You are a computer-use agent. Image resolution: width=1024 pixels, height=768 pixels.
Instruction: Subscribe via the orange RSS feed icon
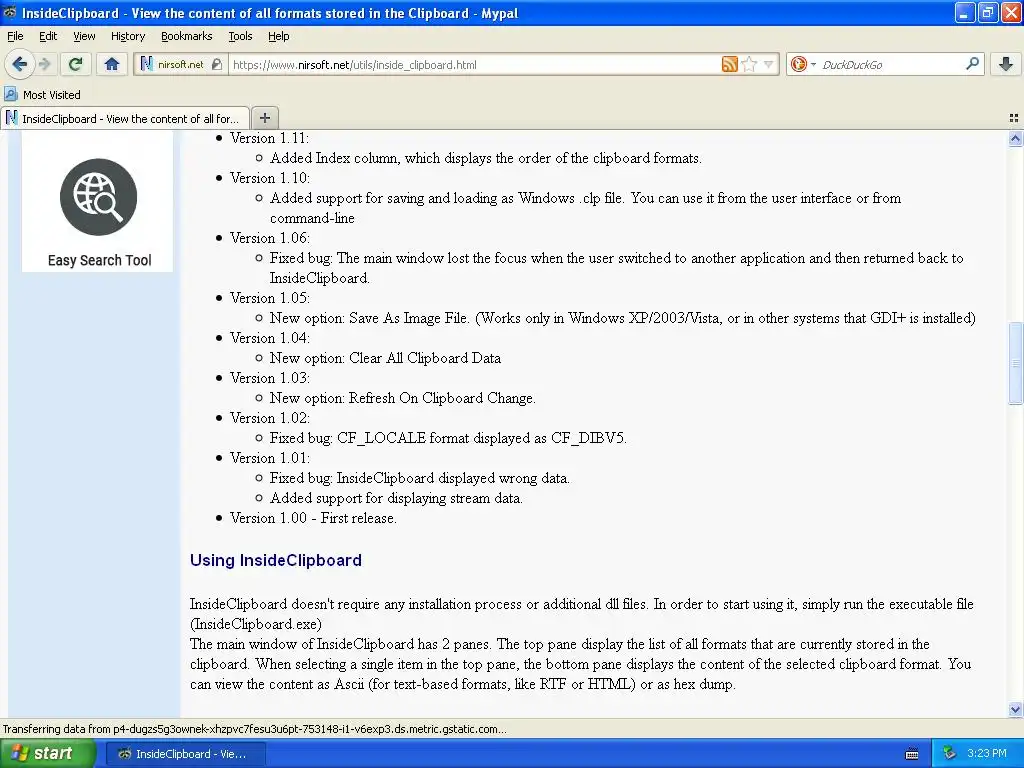pos(729,64)
